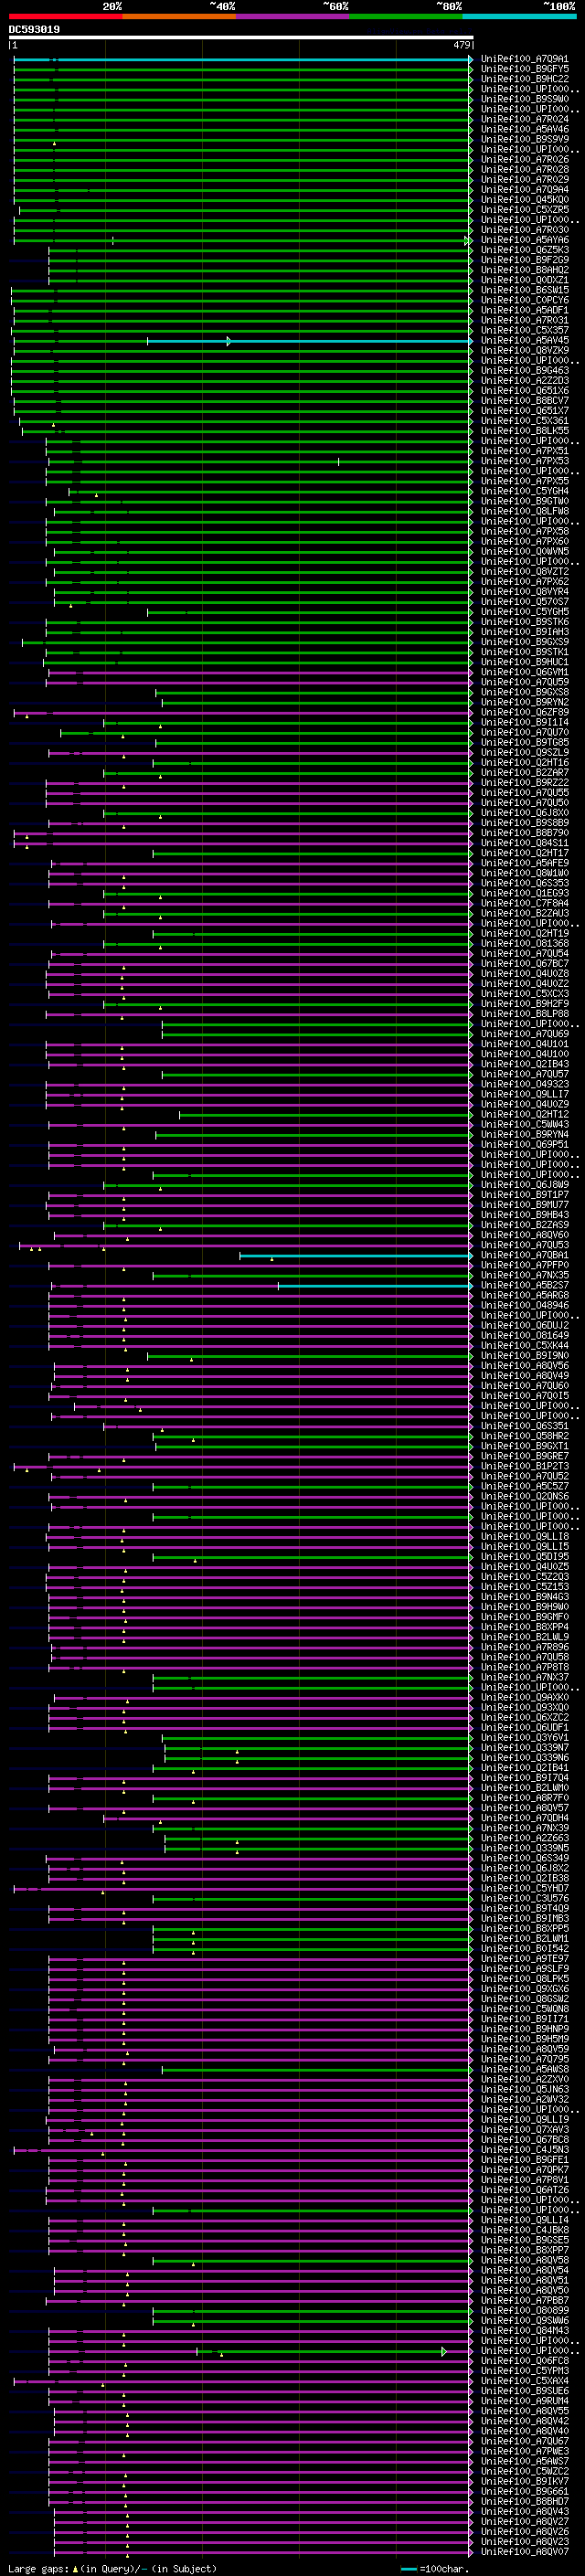Click the green ~80% identity legend segment
585x2576 pixels.
click(406, 16)
